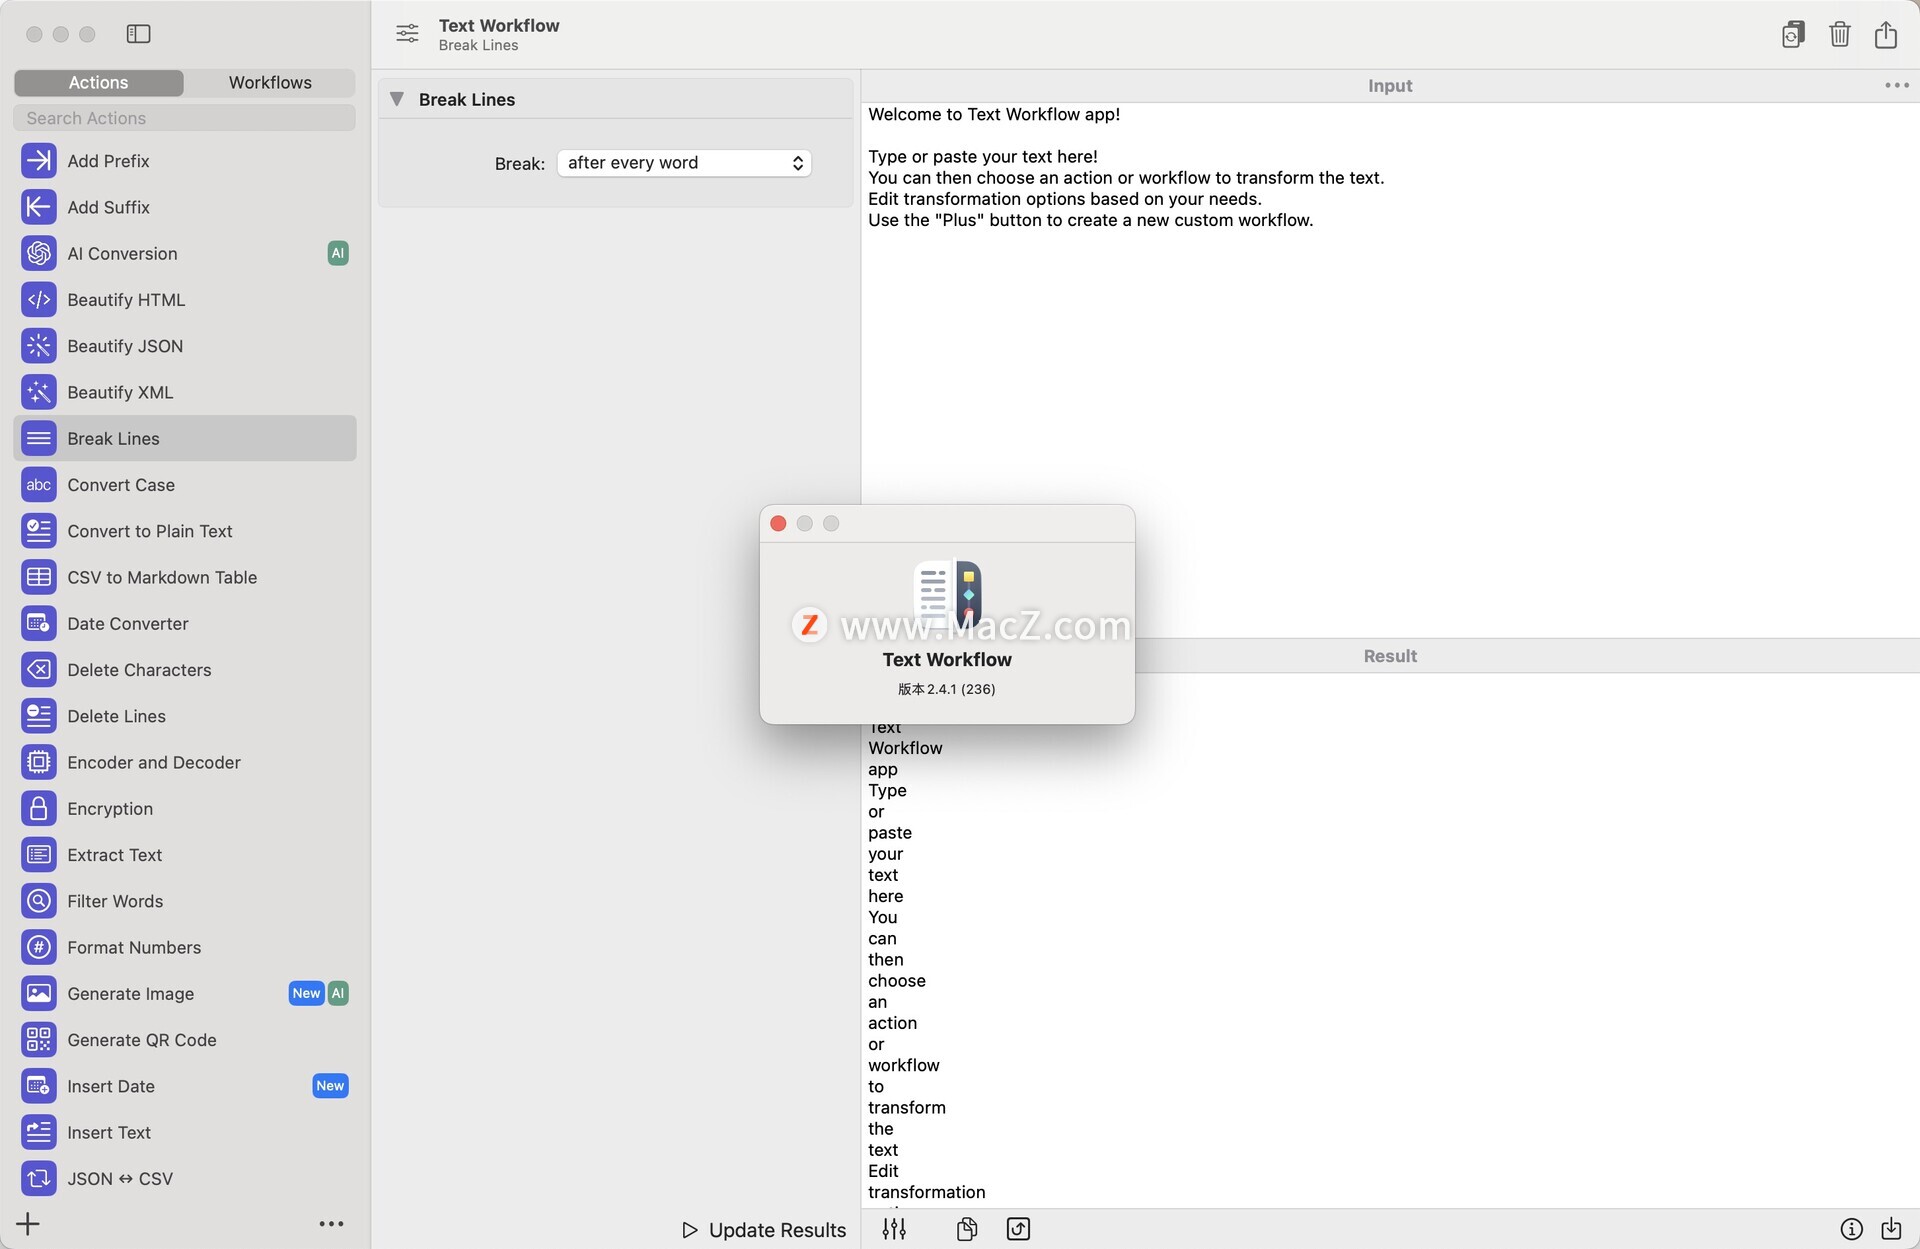Click the Date Converter icon
This screenshot has height=1249, width=1920.
click(x=38, y=624)
